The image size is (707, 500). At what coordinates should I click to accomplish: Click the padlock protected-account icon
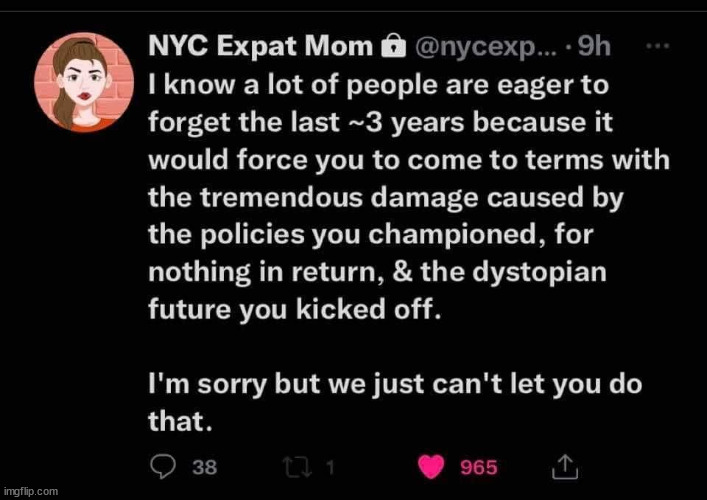[x=394, y=46]
